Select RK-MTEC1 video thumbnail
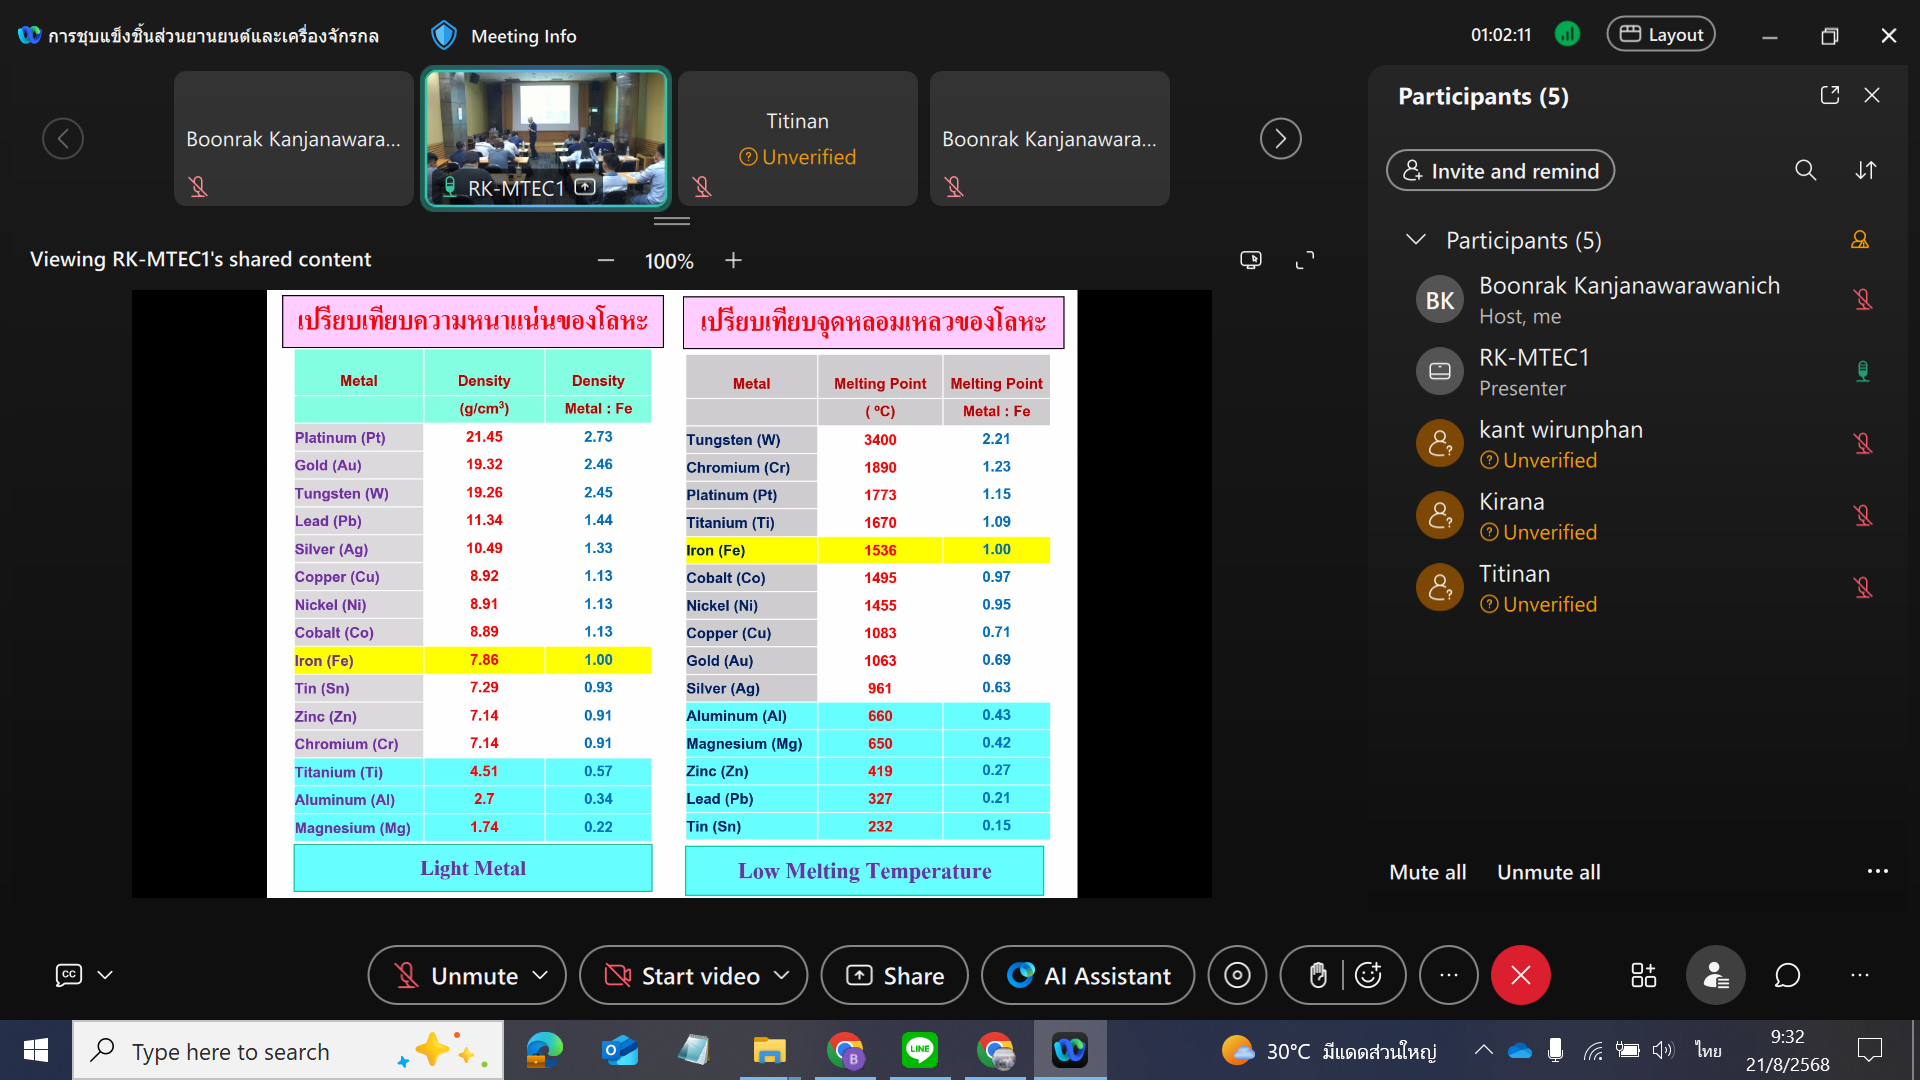 [x=546, y=138]
